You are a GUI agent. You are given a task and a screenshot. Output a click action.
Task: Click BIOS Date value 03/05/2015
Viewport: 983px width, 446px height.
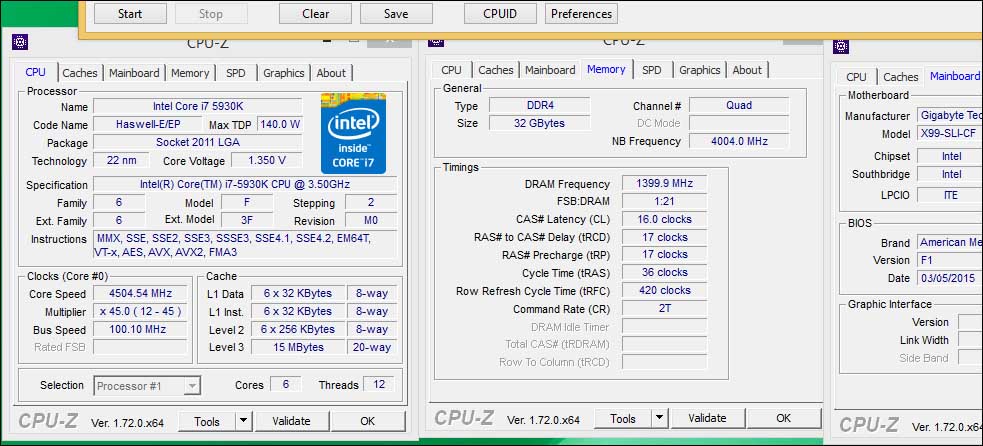950,278
